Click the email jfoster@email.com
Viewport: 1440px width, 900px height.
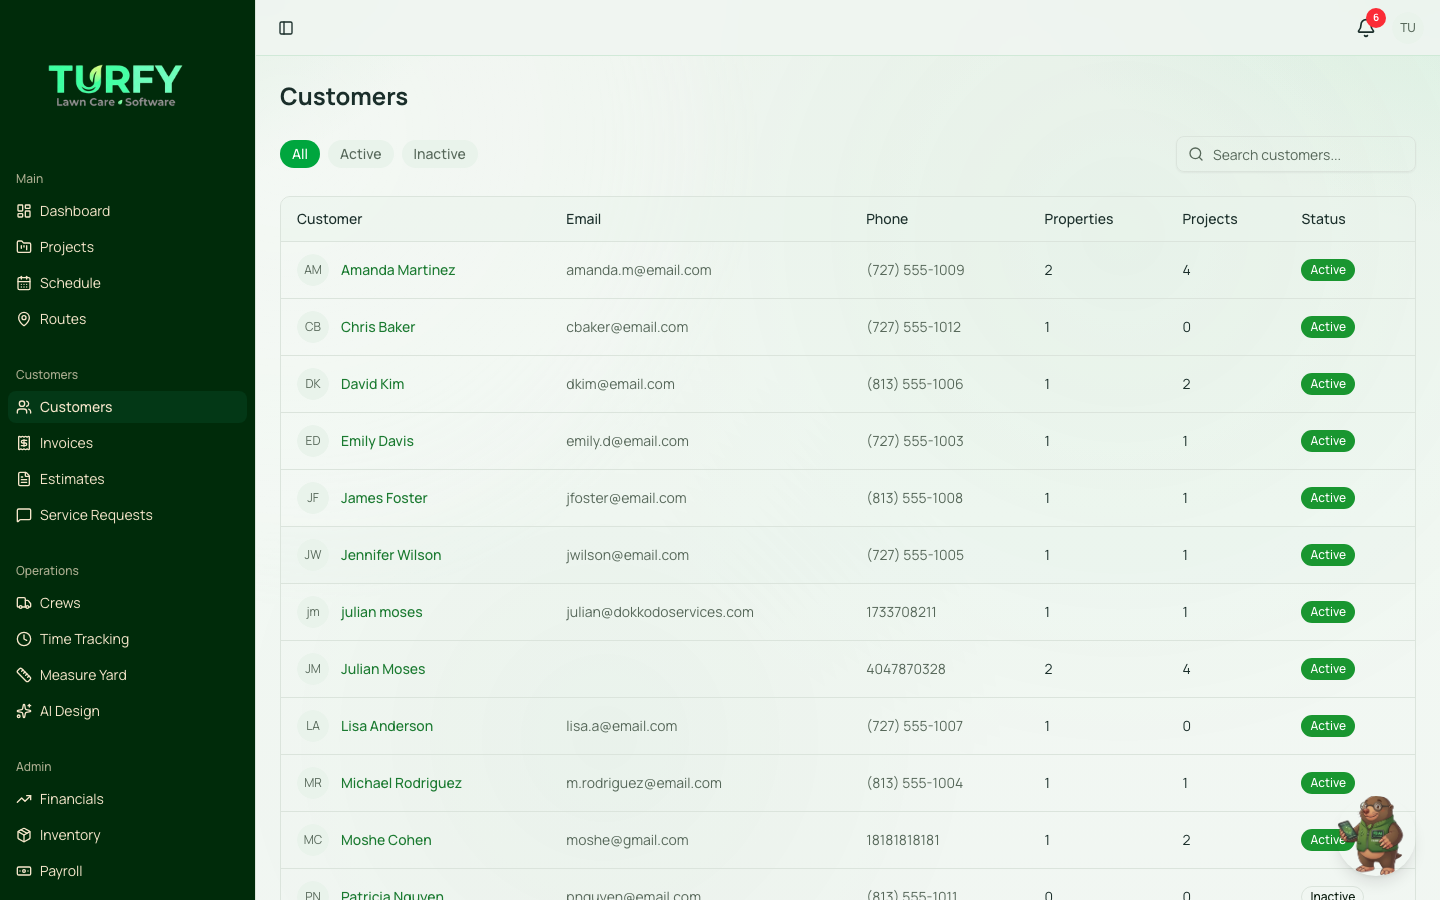pyautogui.click(x=626, y=498)
